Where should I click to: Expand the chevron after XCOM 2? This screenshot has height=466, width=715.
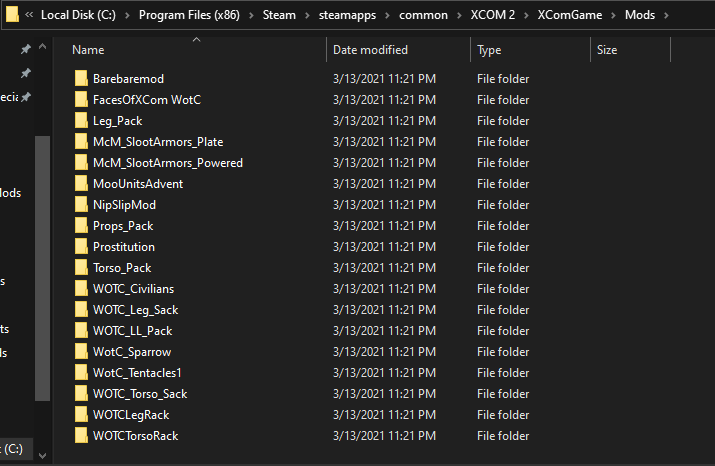[526, 15]
